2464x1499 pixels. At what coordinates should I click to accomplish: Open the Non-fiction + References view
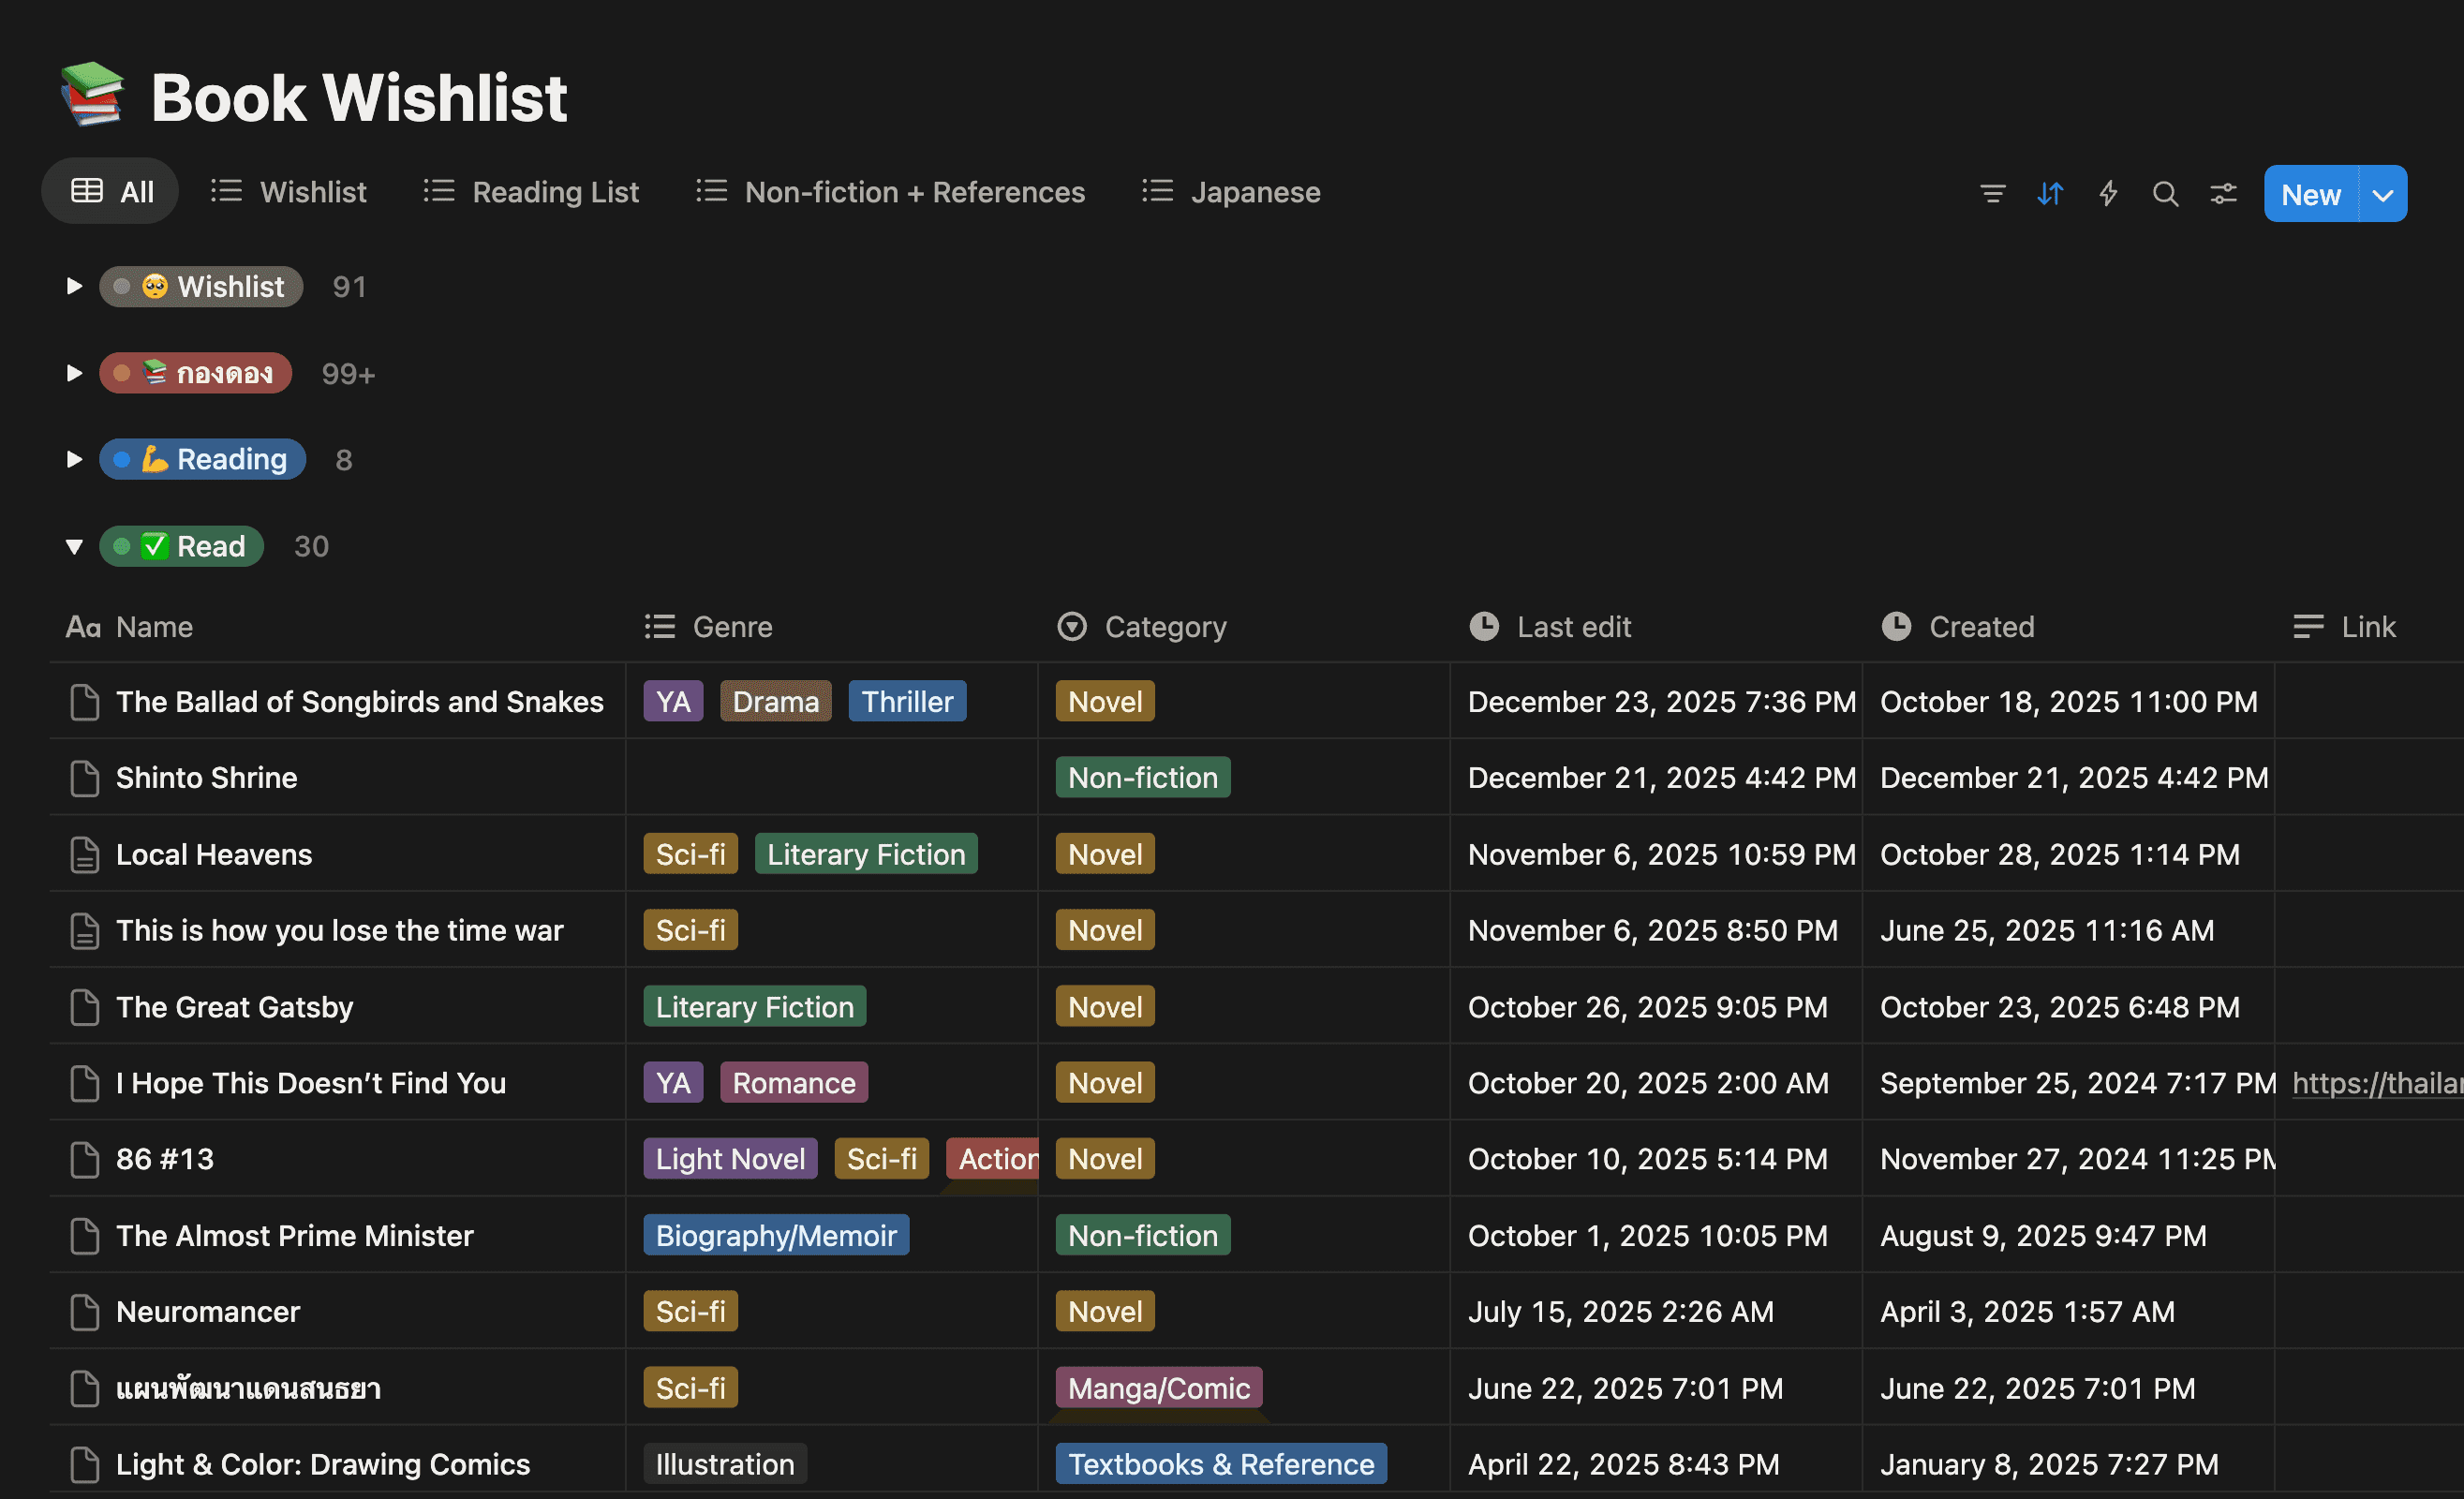click(890, 191)
